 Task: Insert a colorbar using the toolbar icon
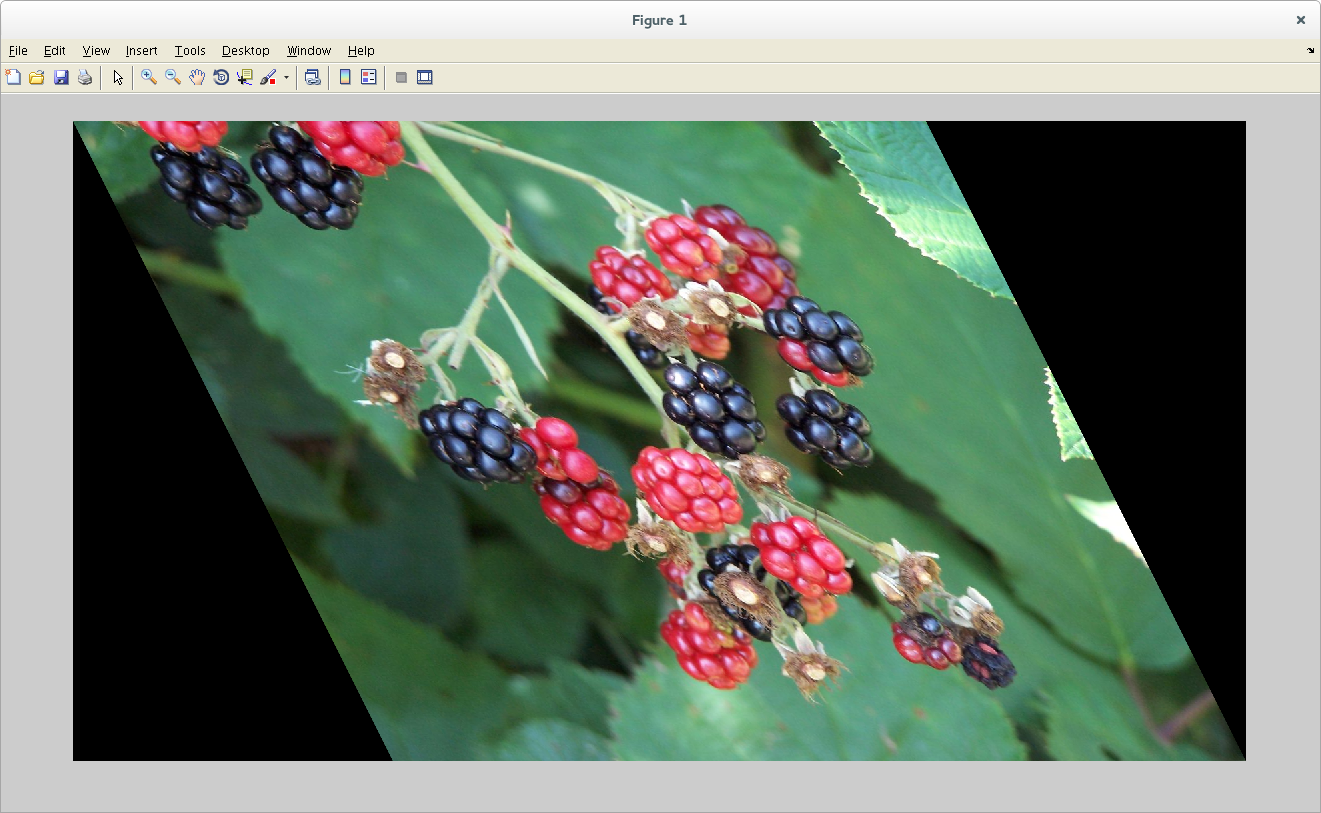pos(345,77)
